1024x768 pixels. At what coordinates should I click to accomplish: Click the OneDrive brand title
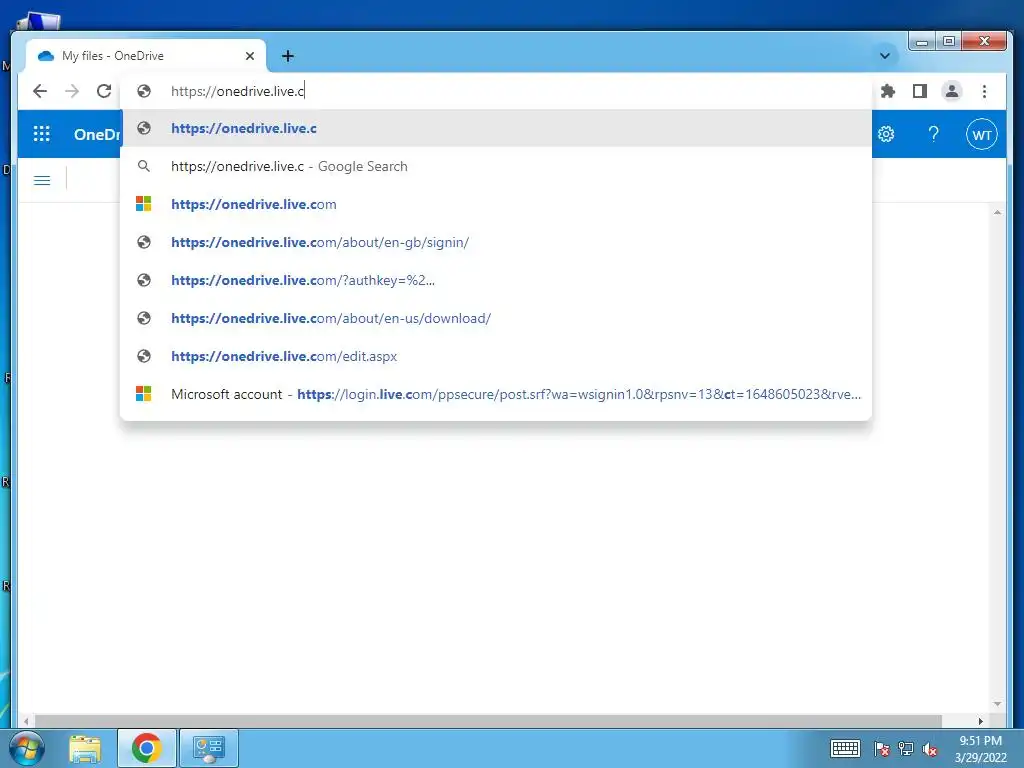click(x=97, y=135)
